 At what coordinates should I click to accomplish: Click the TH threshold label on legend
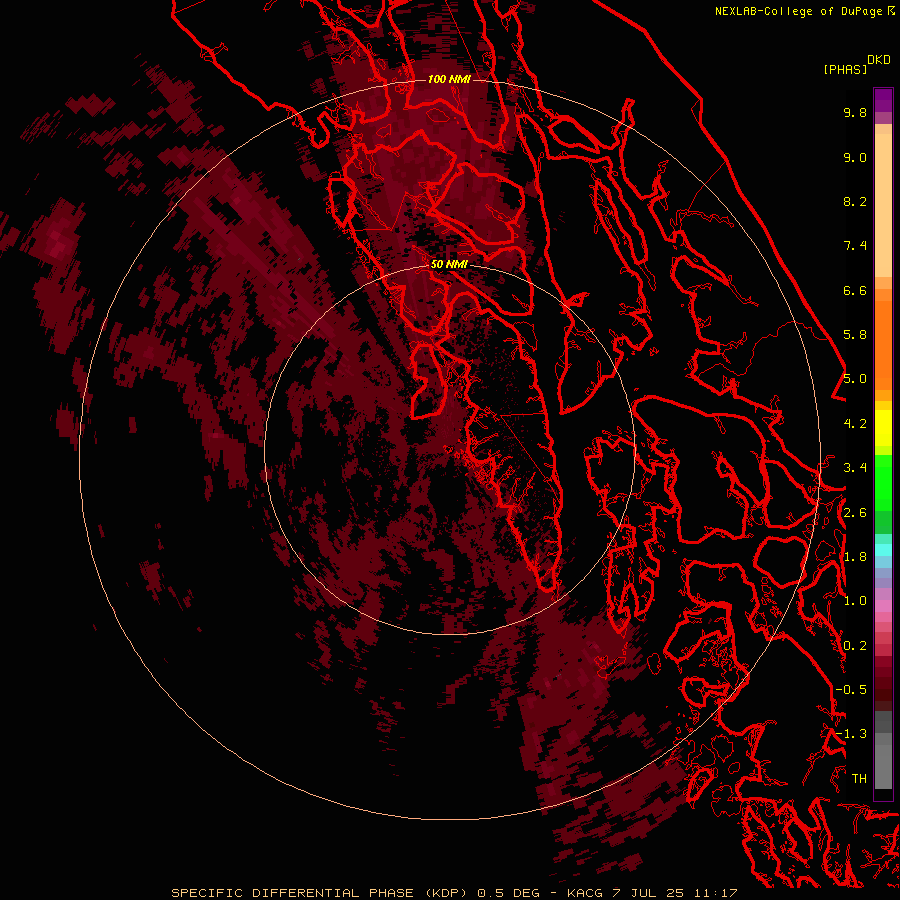pyautogui.click(x=859, y=779)
